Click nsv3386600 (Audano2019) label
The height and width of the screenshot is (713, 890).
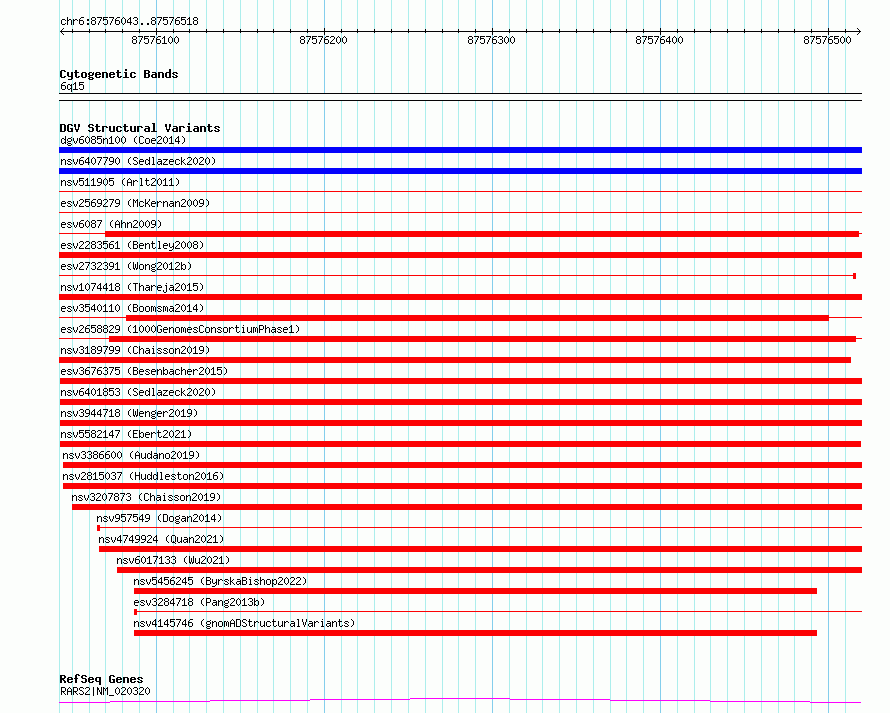(131, 455)
